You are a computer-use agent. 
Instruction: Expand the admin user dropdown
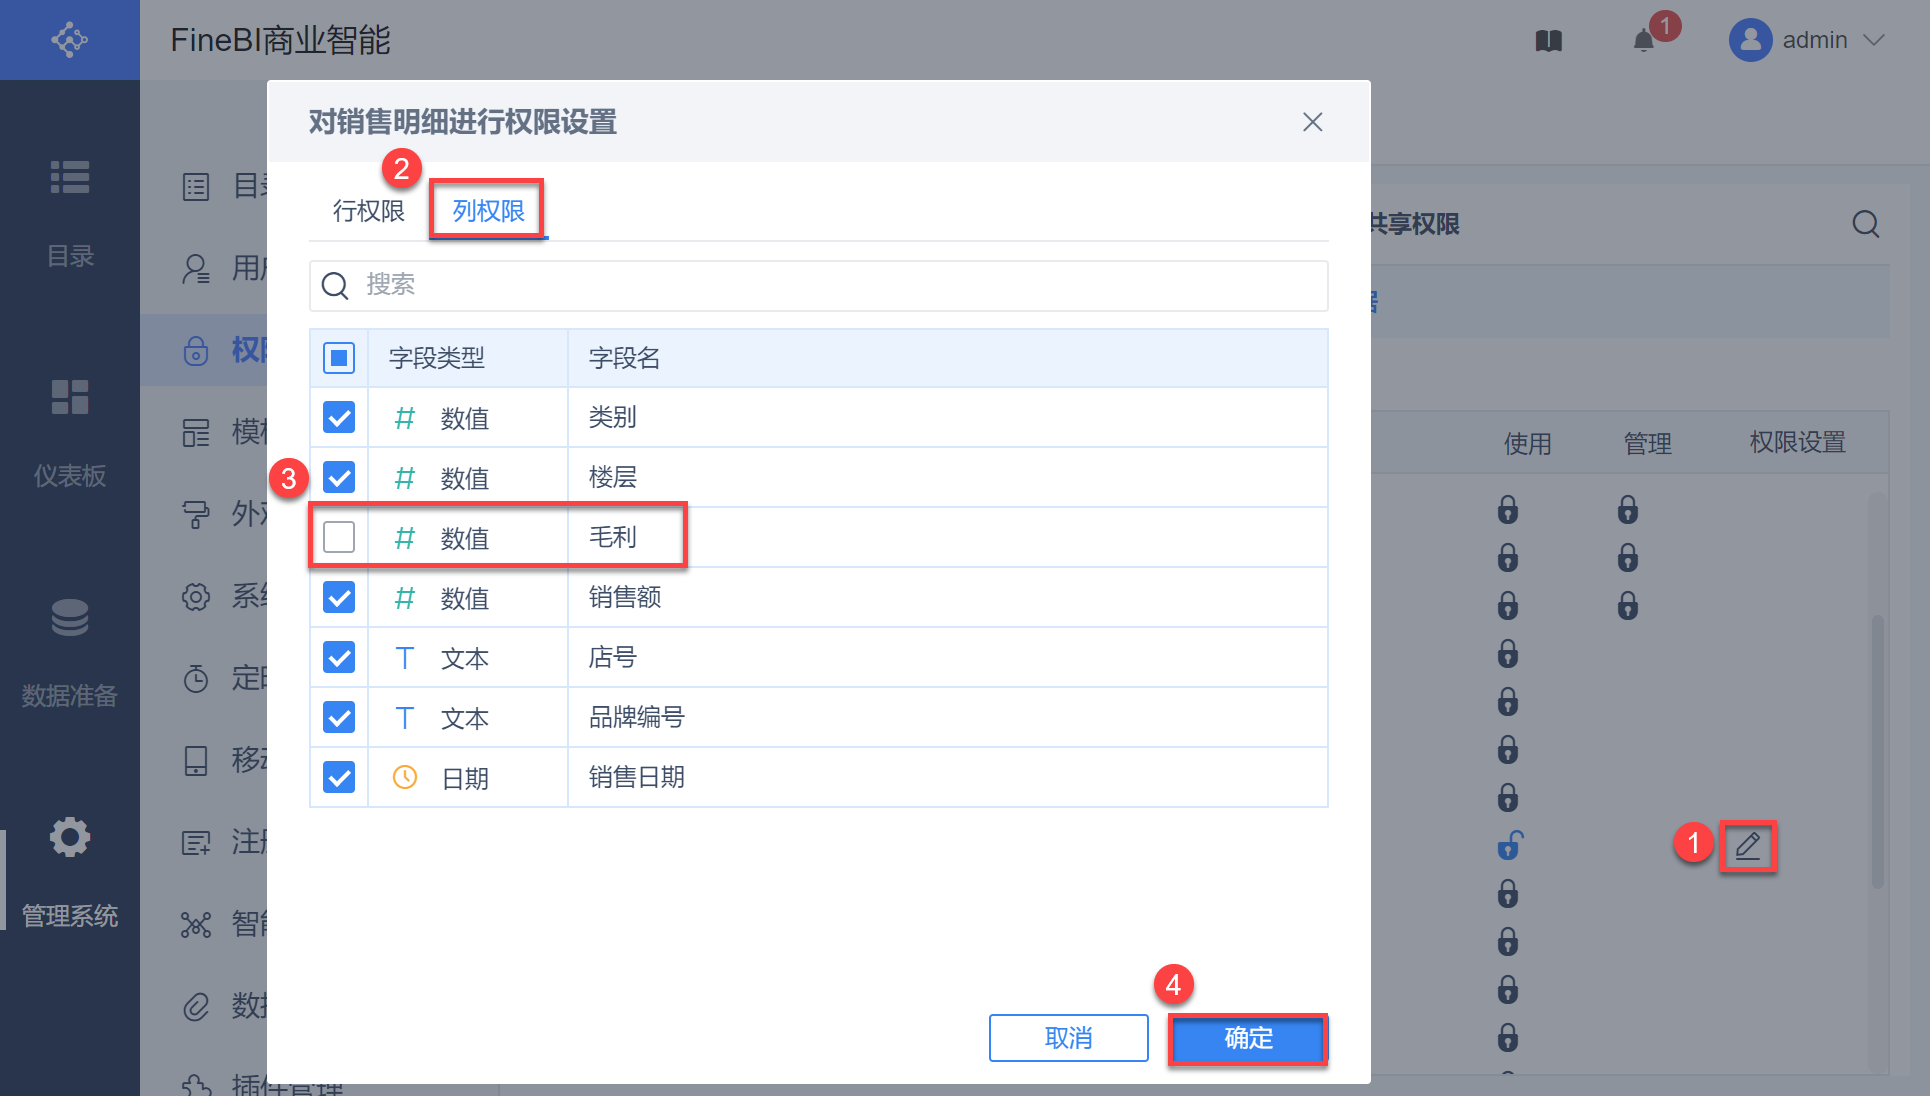pyautogui.click(x=1873, y=41)
